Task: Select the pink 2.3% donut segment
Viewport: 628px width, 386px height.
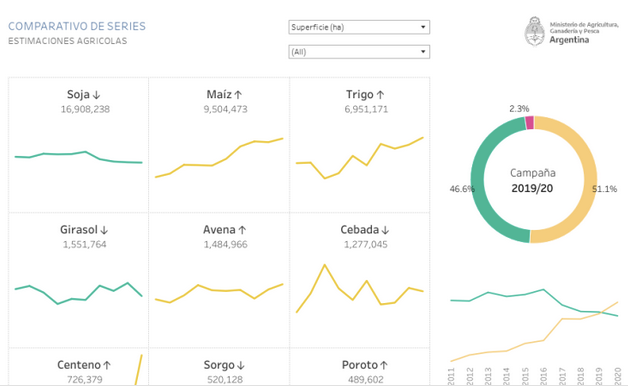Action: pos(529,123)
